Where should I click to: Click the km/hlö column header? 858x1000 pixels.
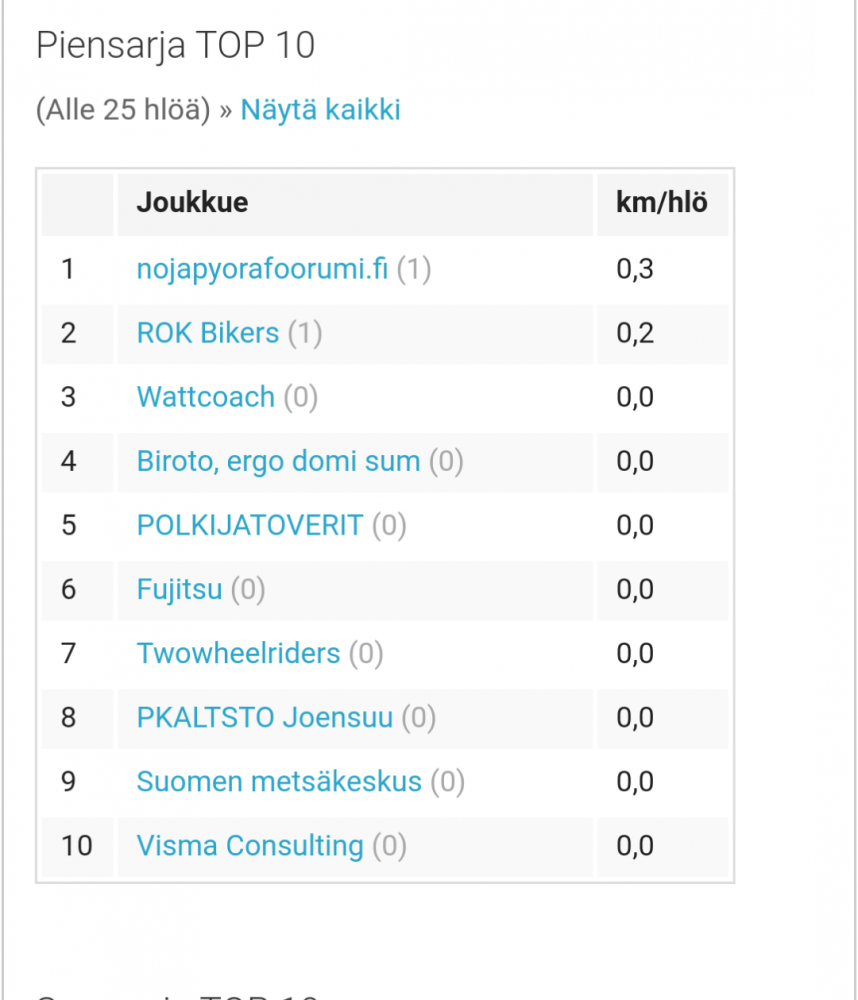point(663,204)
